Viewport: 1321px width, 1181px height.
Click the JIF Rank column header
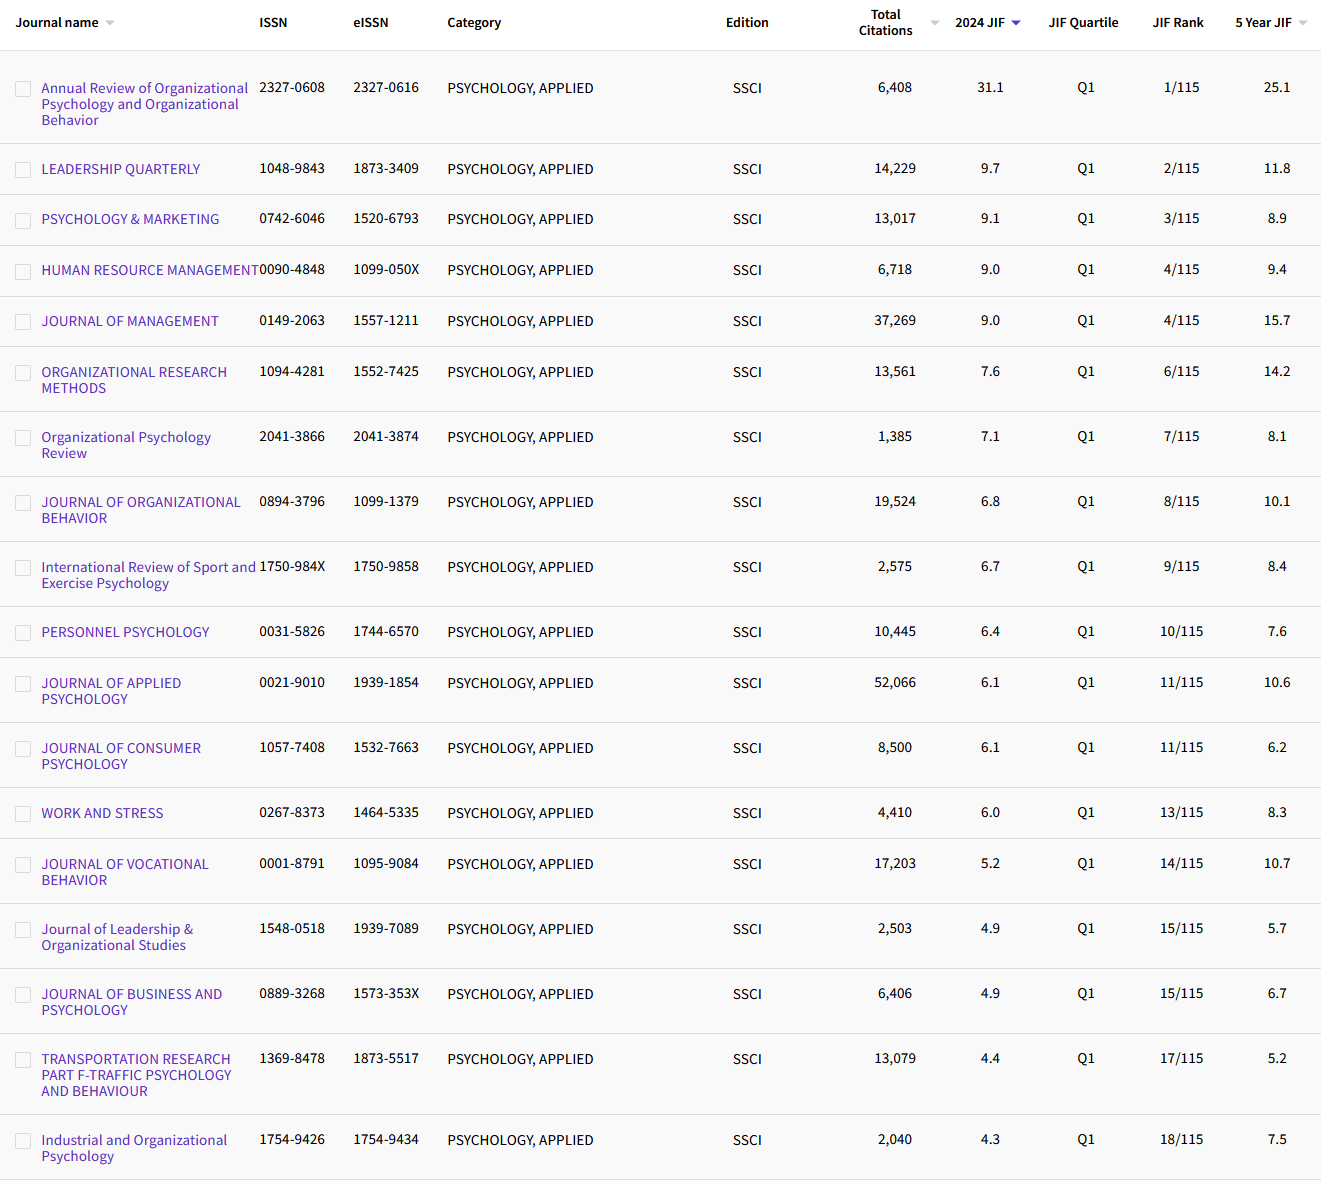click(1178, 23)
